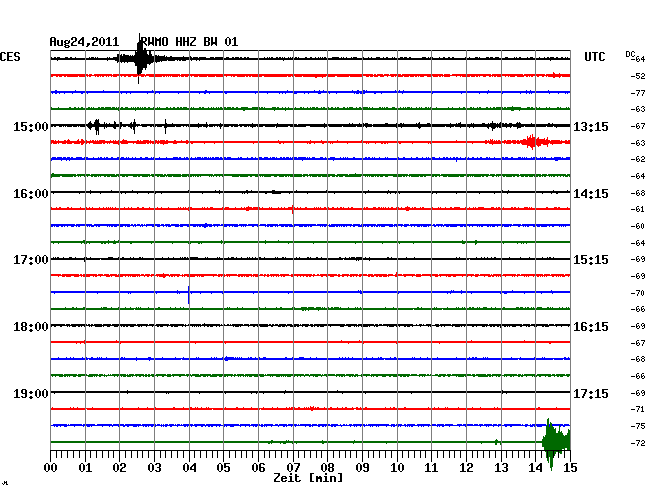Select the DC value -52
Viewport: 650px width, 494px height.
point(638,76)
